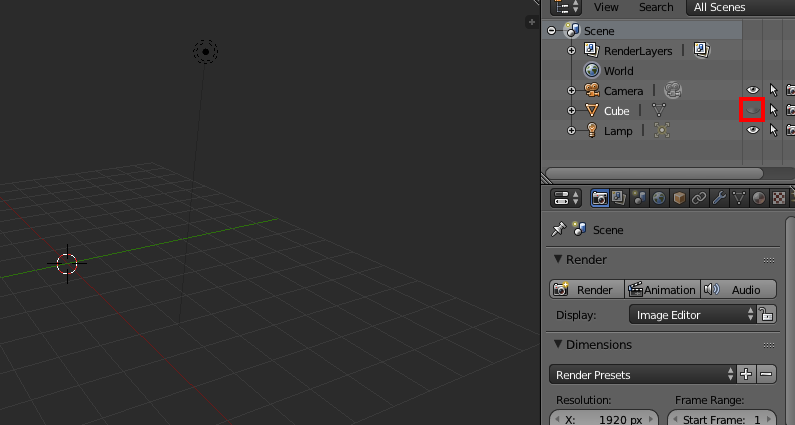Image resolution: width=795 pixels, height=425 pixels.
Task: Collapse the Scene tree with its minus button
Action: tap(552, 31)
